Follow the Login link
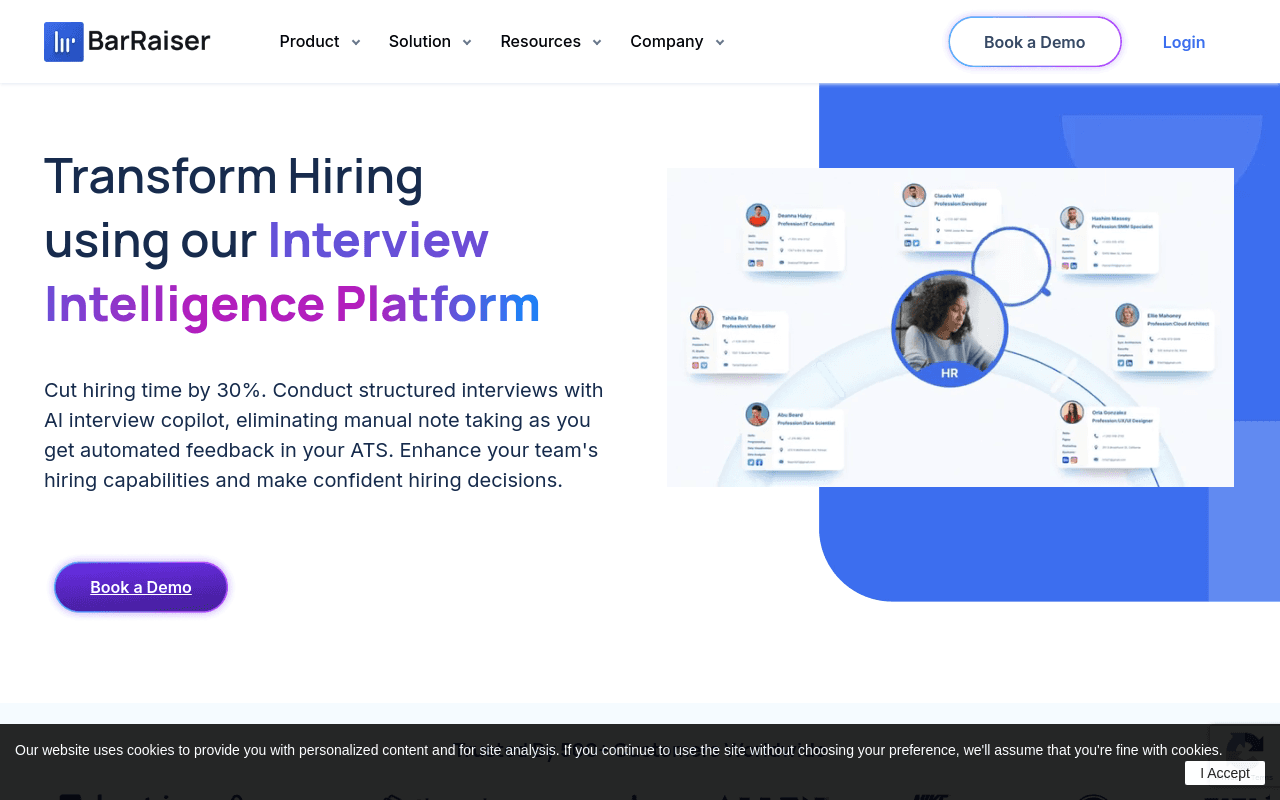The height and width of the screenshot is (800, 1280). 1184,42
